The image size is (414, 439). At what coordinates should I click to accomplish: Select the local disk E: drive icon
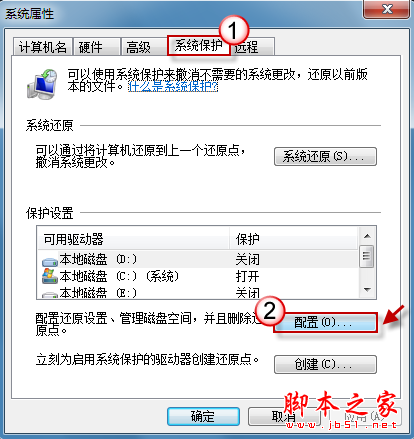pyautogui.click(x=50, y=294)
